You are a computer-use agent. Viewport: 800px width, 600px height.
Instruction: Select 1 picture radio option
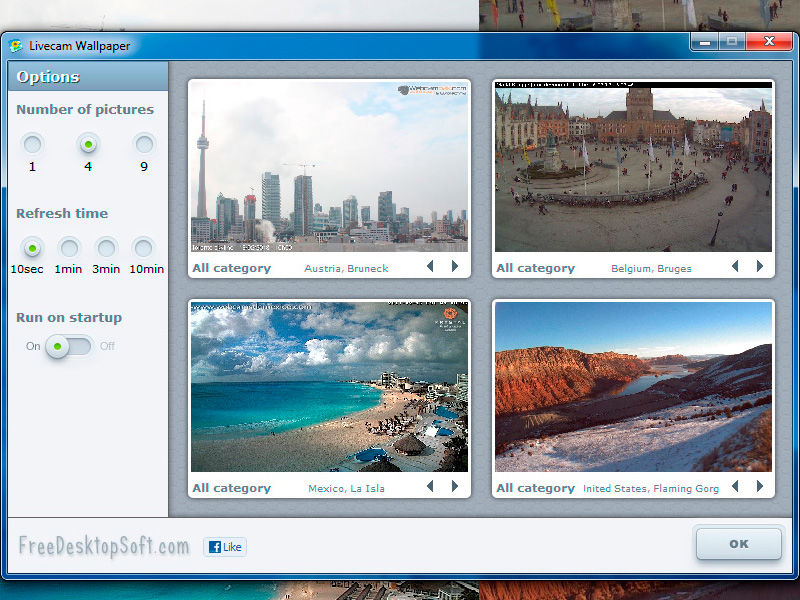click(32, 144)
